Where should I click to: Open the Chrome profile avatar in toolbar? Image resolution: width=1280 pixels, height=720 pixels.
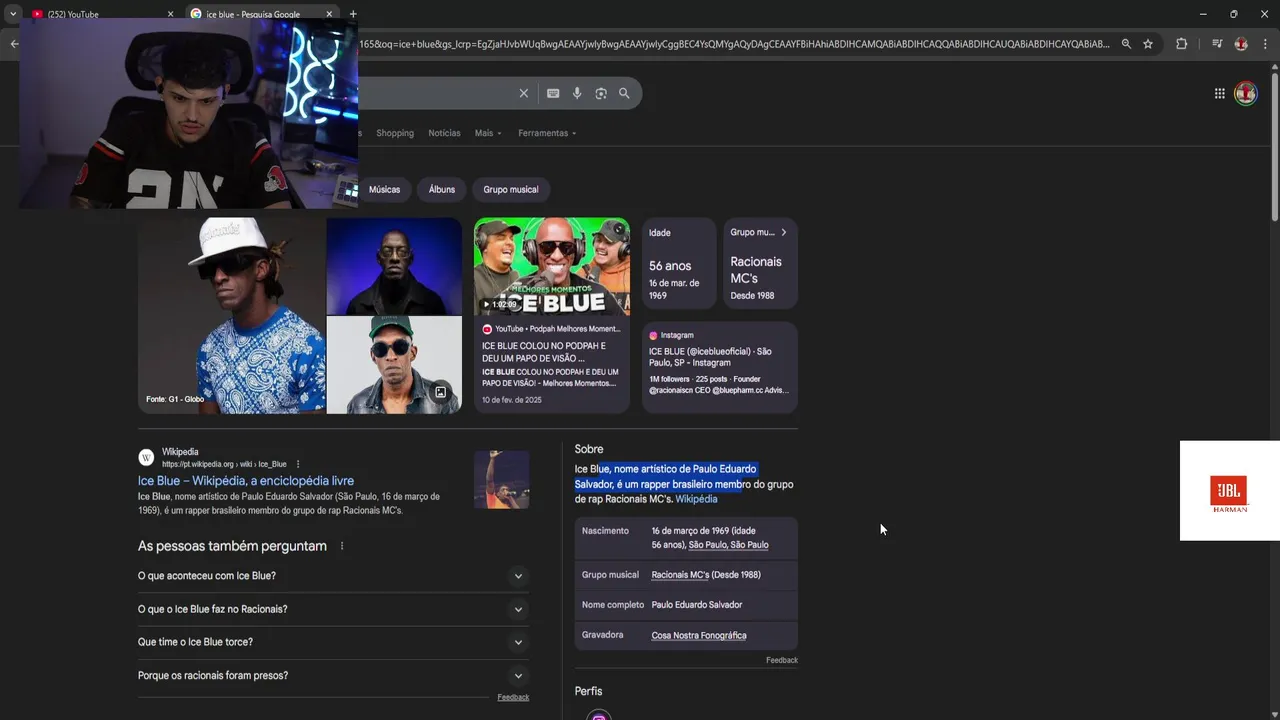pos(1241,44)
